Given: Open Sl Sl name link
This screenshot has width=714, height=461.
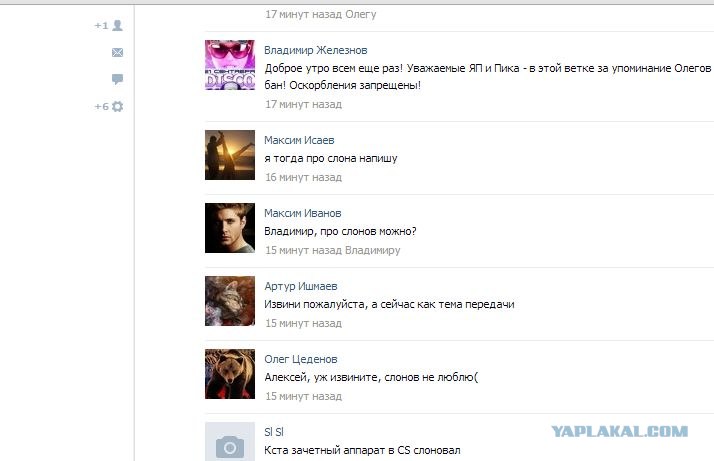Looking at the screenshot, I should [274, 432].
